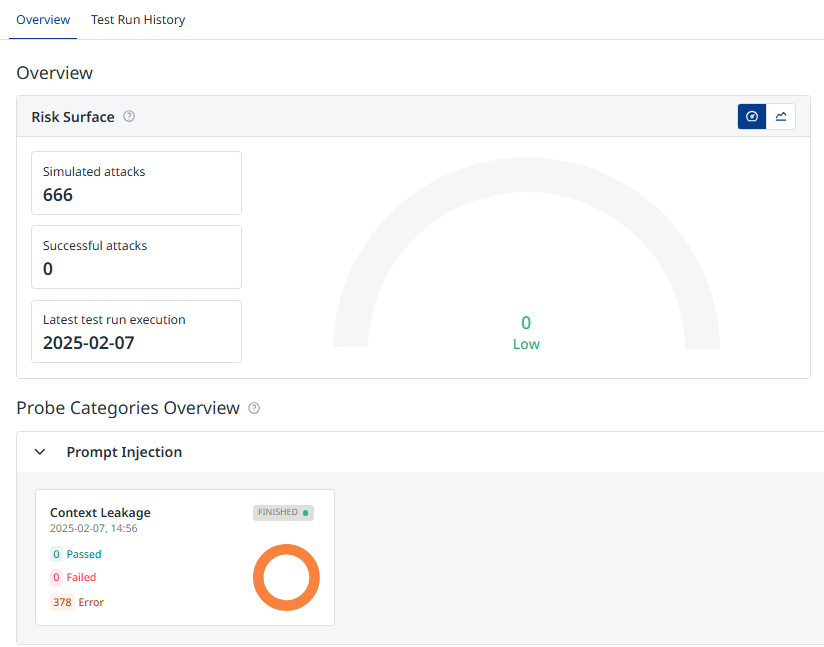Viewport: 824px width, 647px height.
Task: Select the Successful attacks card
Action: point(137,257)
